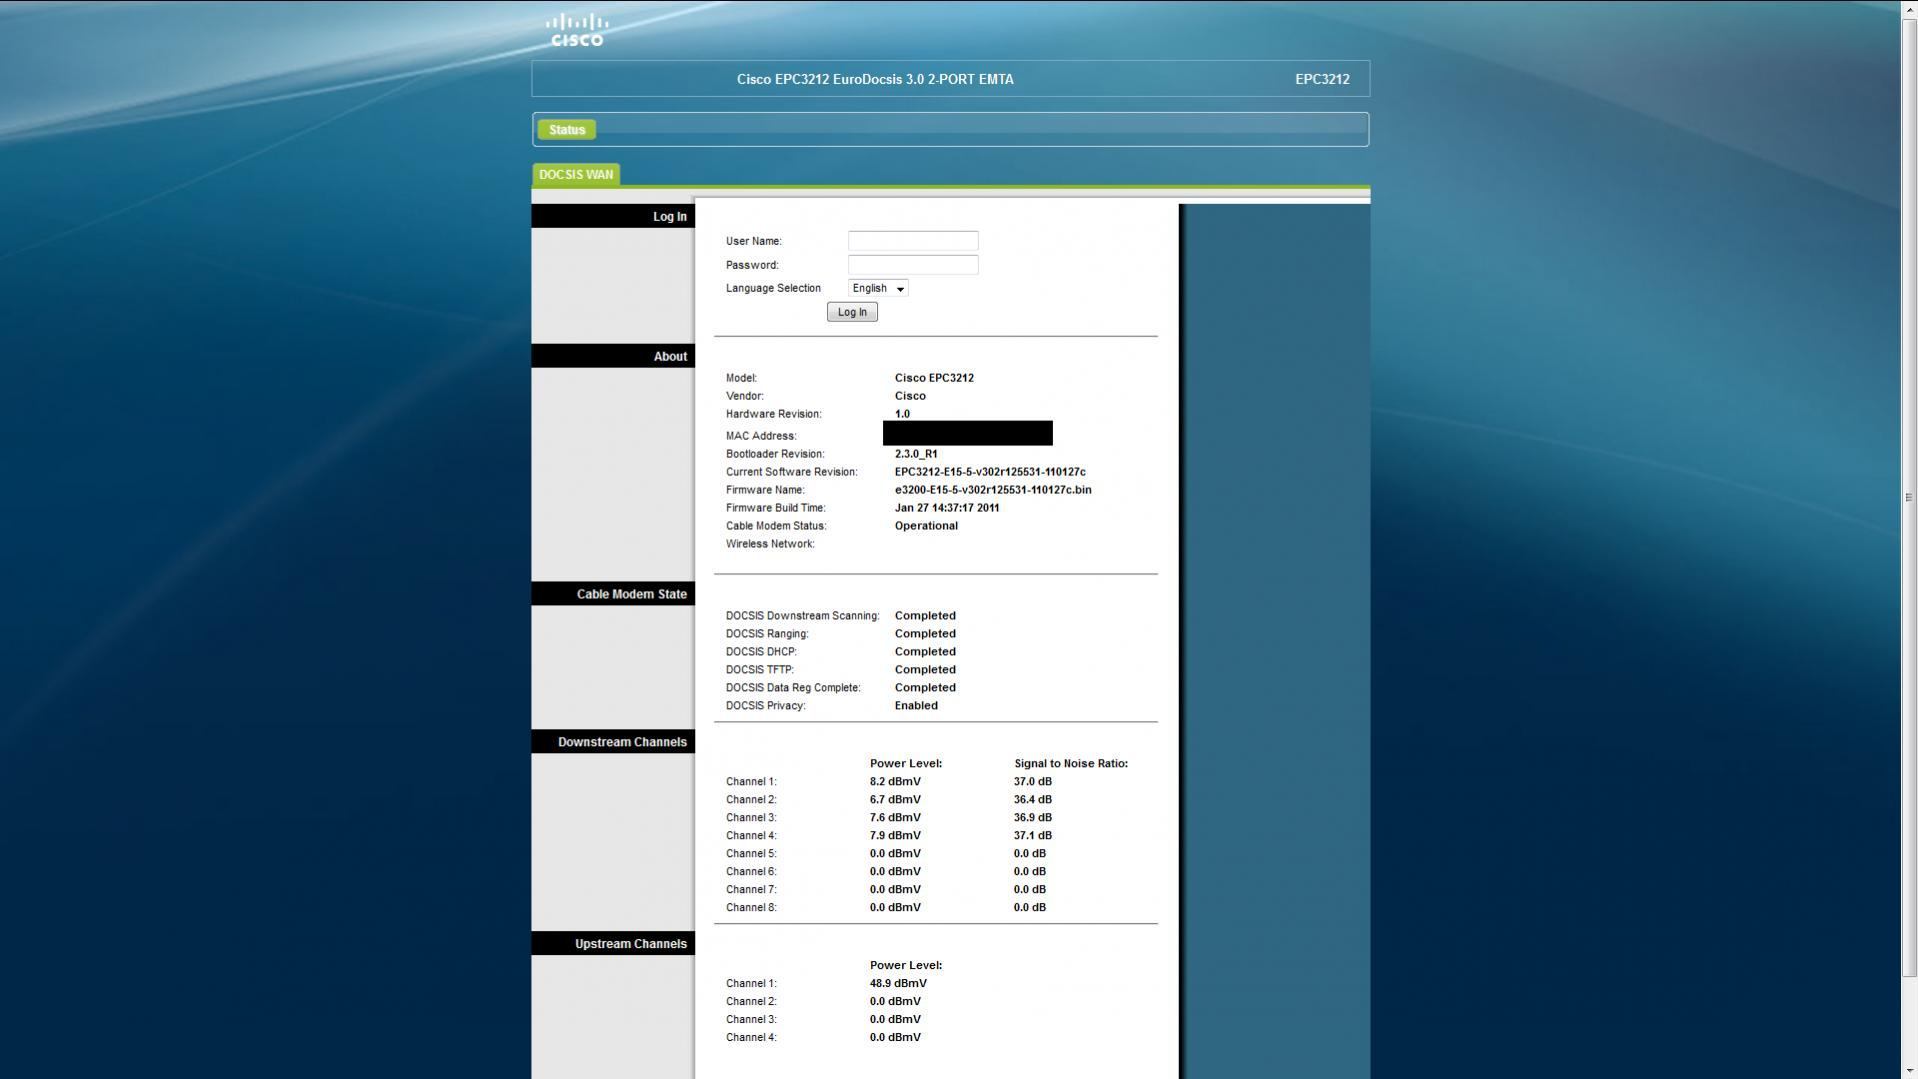
Task: Click the 'DOCSIS Privacy:' label
Action: 766,706
